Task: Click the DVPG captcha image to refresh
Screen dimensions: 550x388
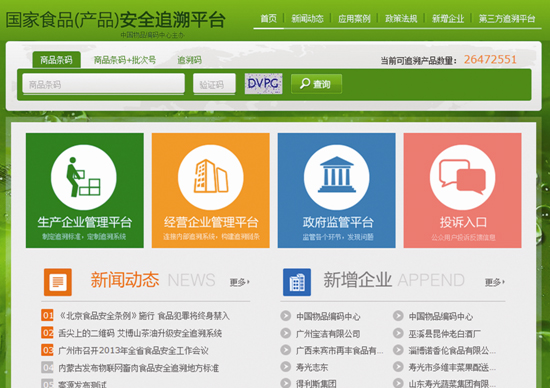Action: click(263, 83)
